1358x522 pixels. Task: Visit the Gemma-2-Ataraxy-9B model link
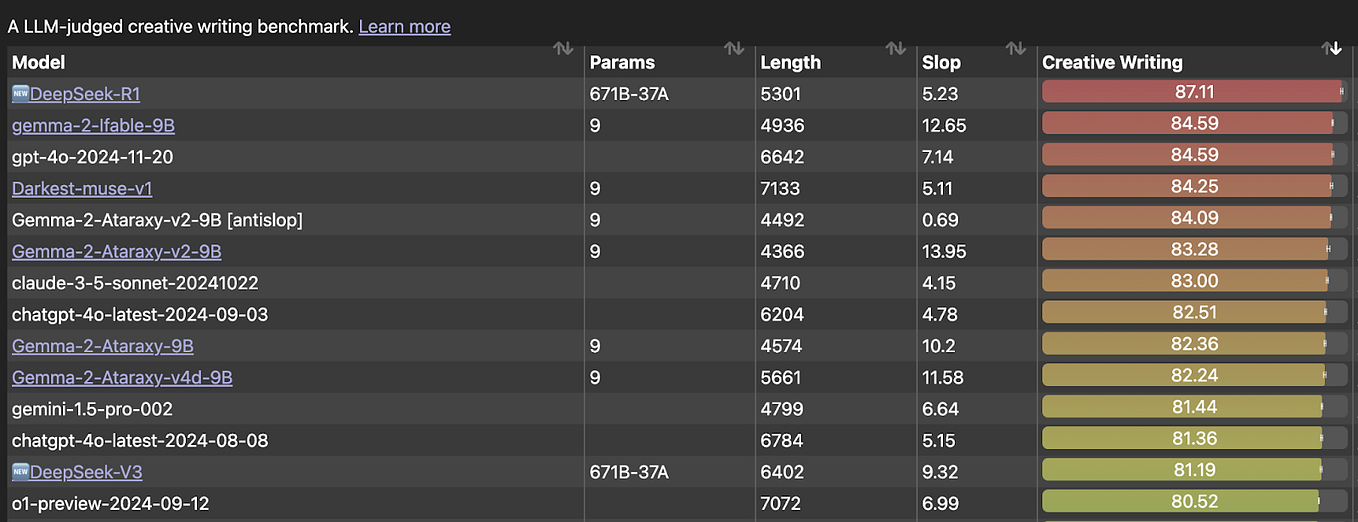pyautogui.click(x=102, y=346)
